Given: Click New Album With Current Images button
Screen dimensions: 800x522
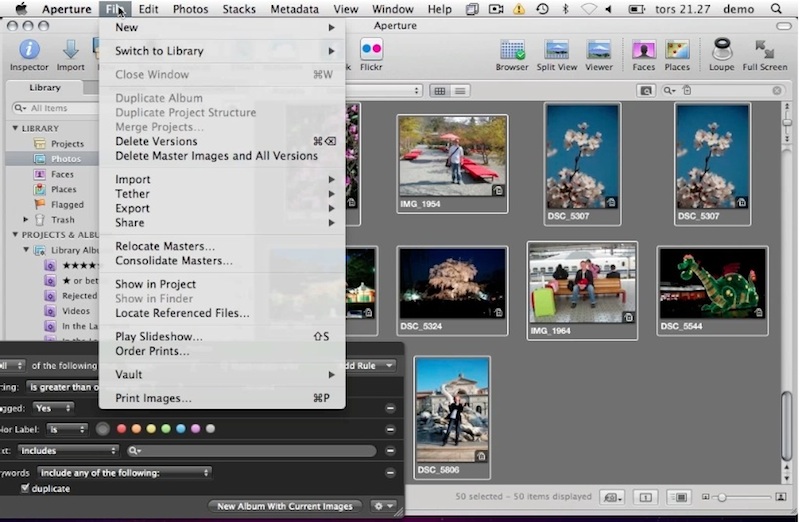Looking at the screenshot, I should 285,506.
